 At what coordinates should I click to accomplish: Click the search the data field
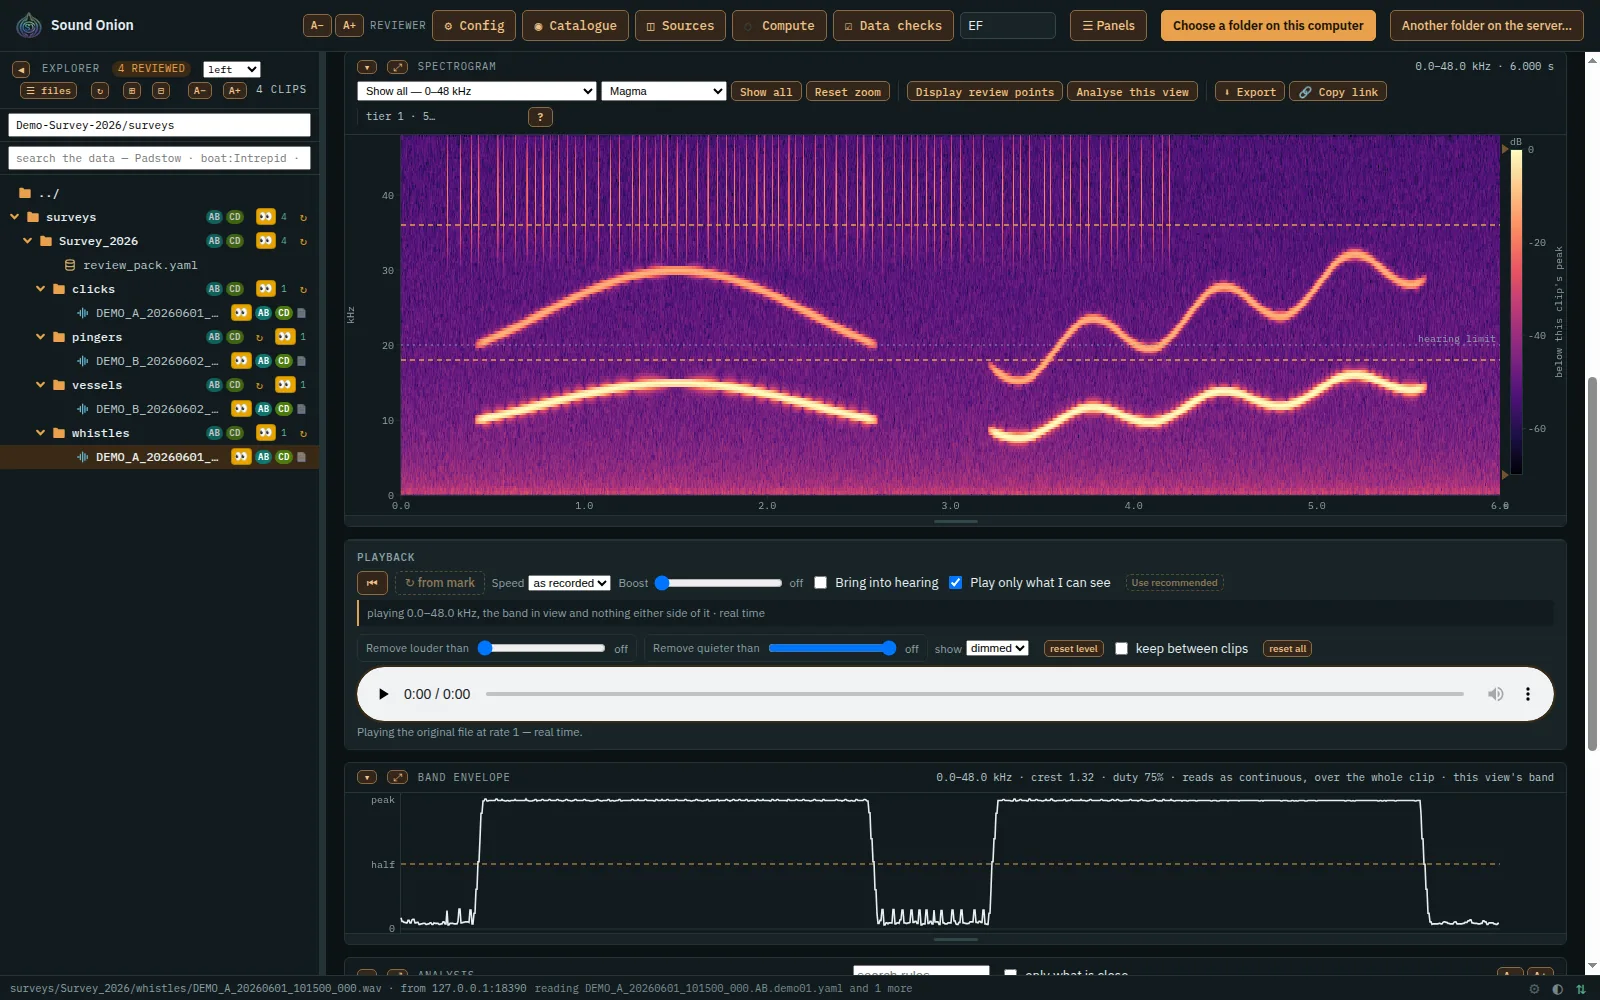pos(159,158)
